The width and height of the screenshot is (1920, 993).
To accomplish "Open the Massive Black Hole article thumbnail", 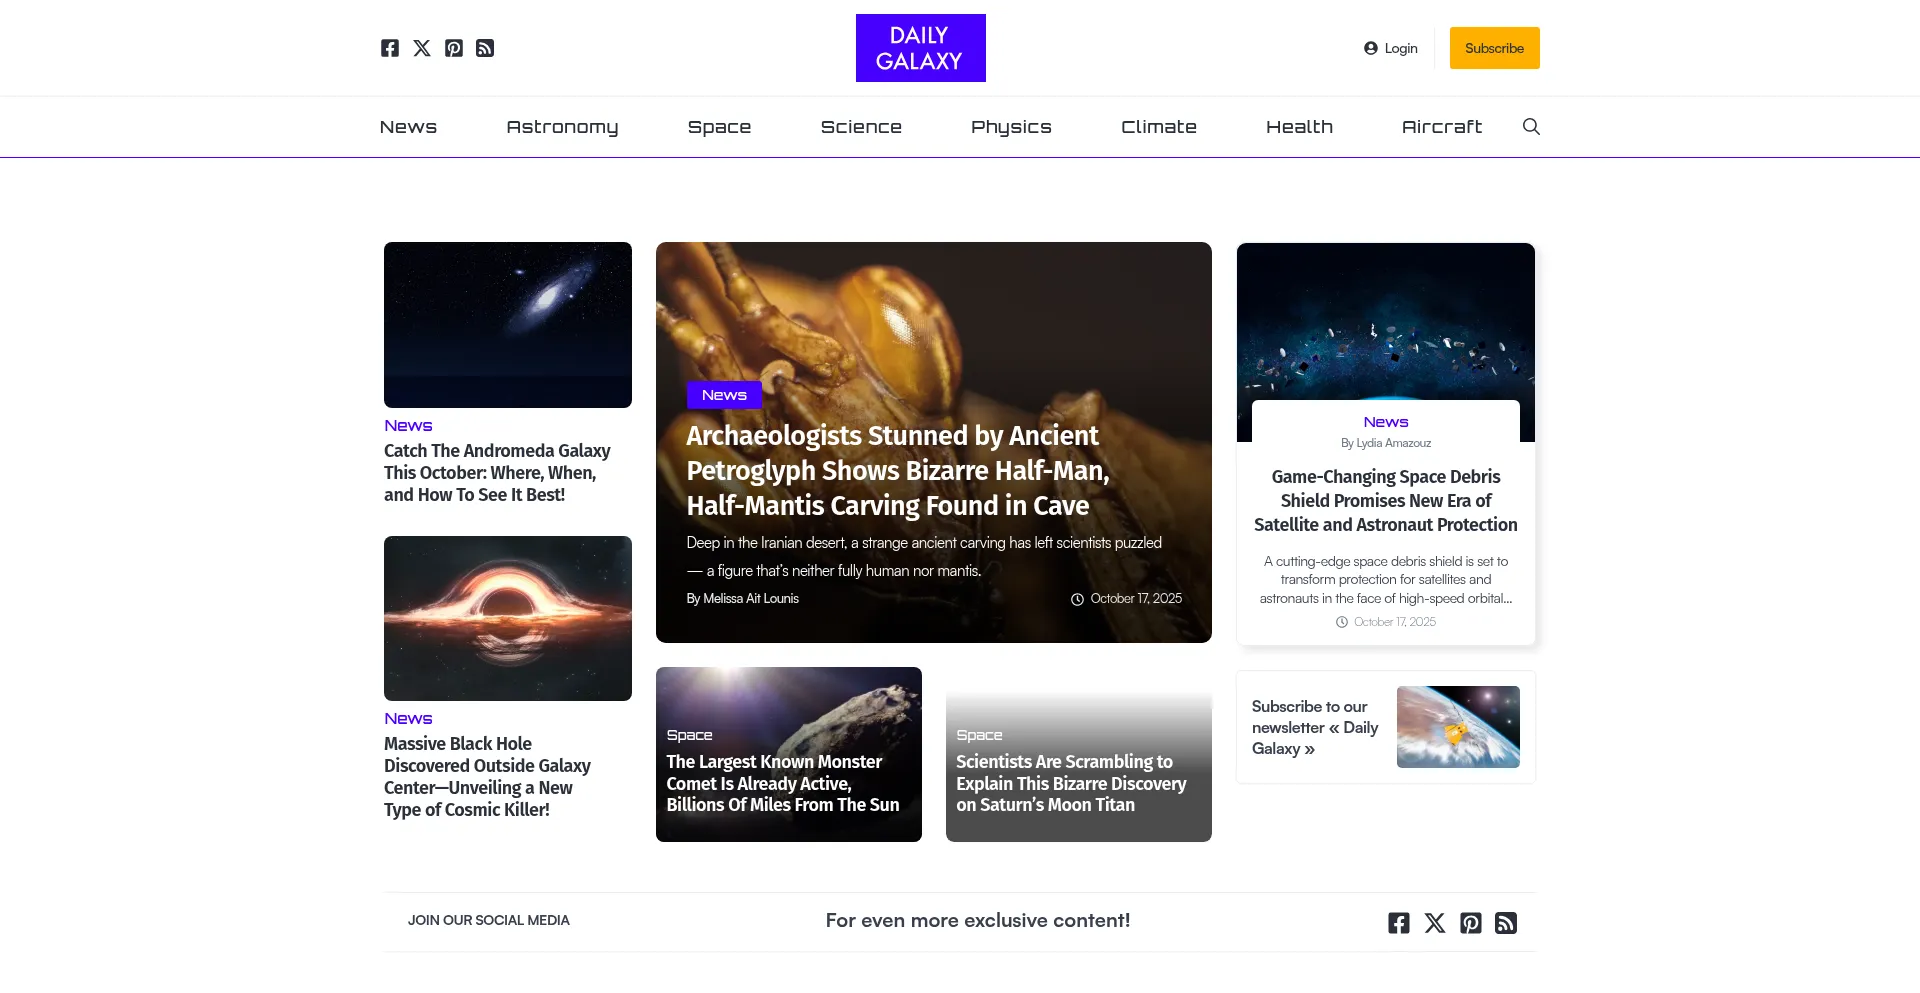I will [x=508, y=618].
